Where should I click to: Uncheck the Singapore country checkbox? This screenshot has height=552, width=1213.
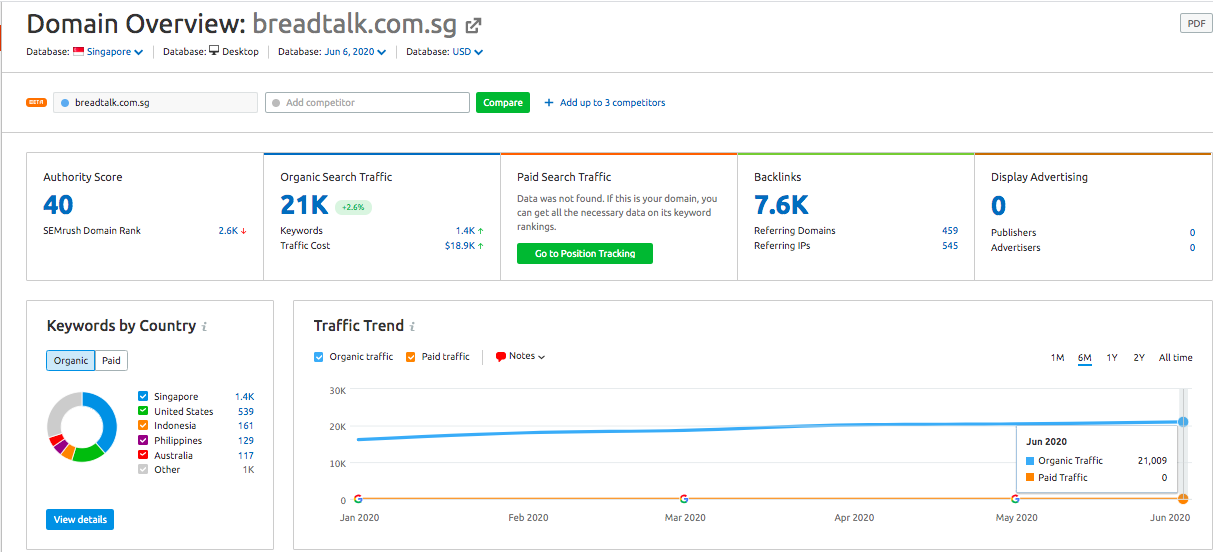coord(143,397)
